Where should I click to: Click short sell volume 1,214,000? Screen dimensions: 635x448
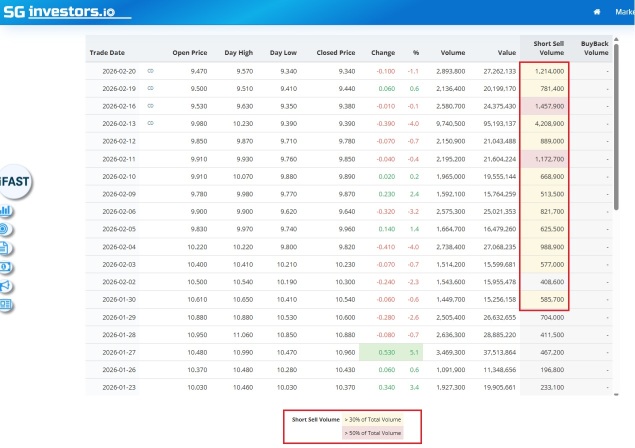coord(549,71)
